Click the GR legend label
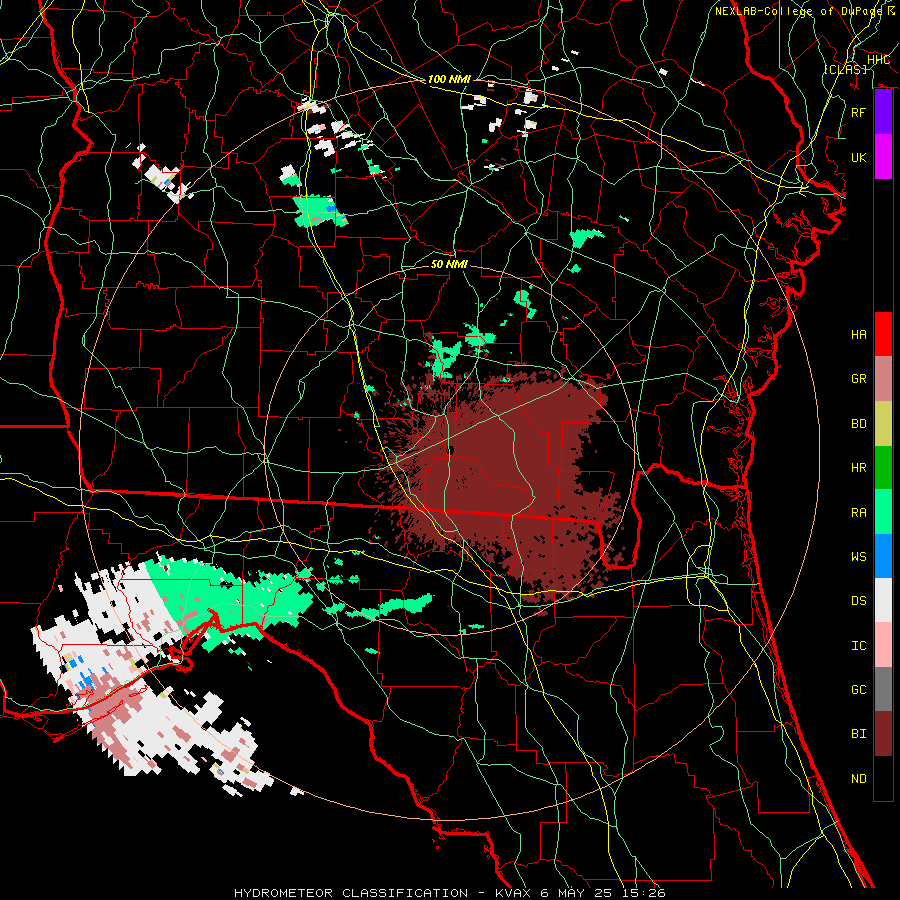Image resolution: width=900 pixels, height=900 pixels. point(858,379)
